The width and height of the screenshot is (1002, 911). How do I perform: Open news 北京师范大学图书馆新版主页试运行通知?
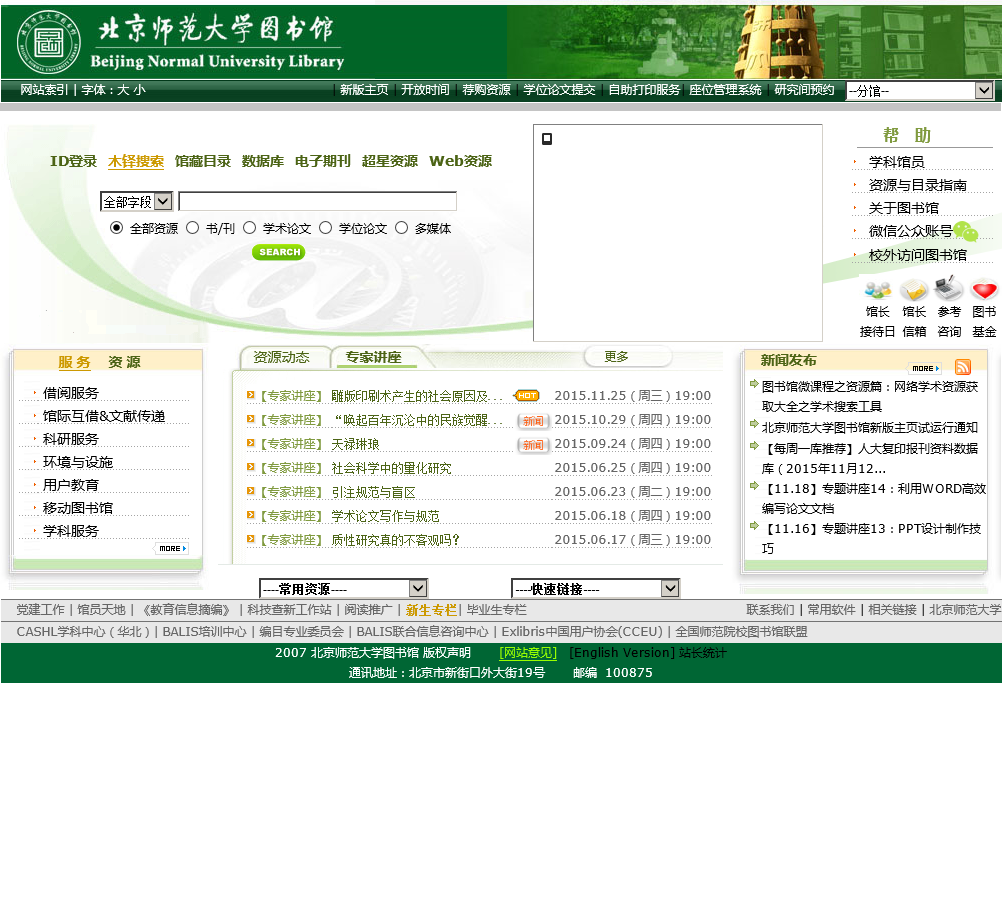pyautogui.click(x=870, y=428)
